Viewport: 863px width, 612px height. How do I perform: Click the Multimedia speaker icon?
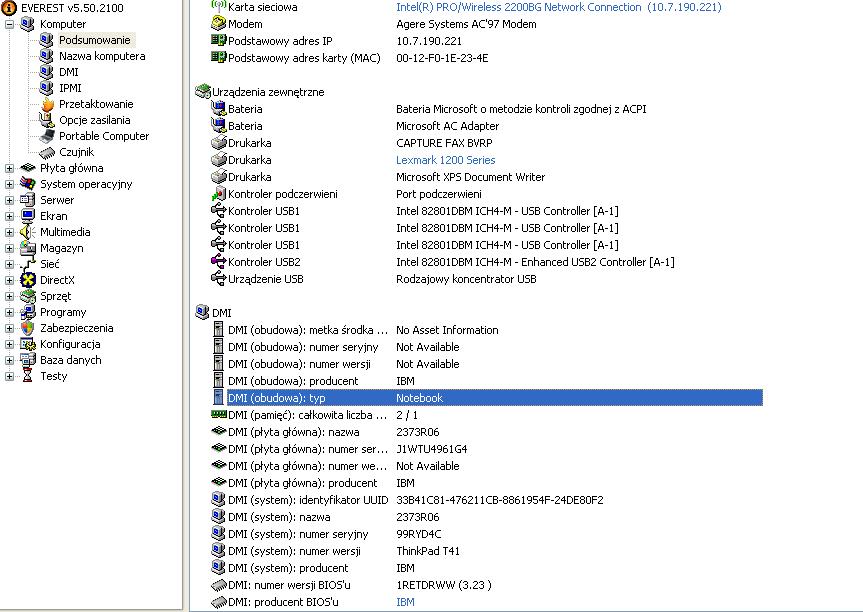pyautogui.click(x=28, y=232)
